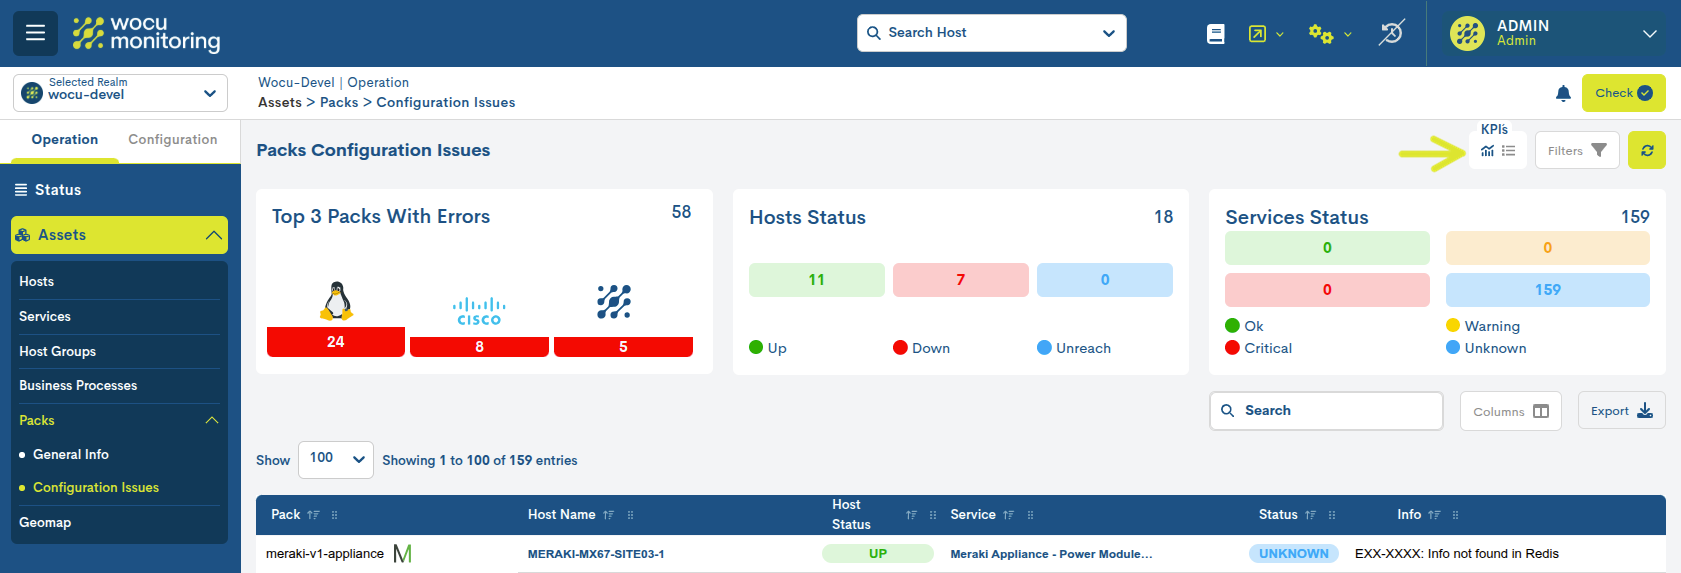Open the Search Host dropdown
1681x573 pixels.
(992, 33)
